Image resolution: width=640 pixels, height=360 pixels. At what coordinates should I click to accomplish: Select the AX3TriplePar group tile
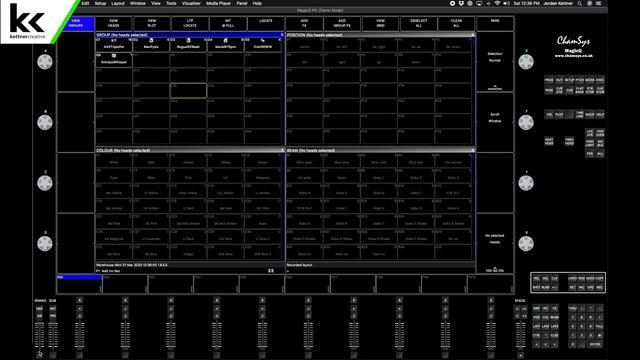click(x=114, y=44)
